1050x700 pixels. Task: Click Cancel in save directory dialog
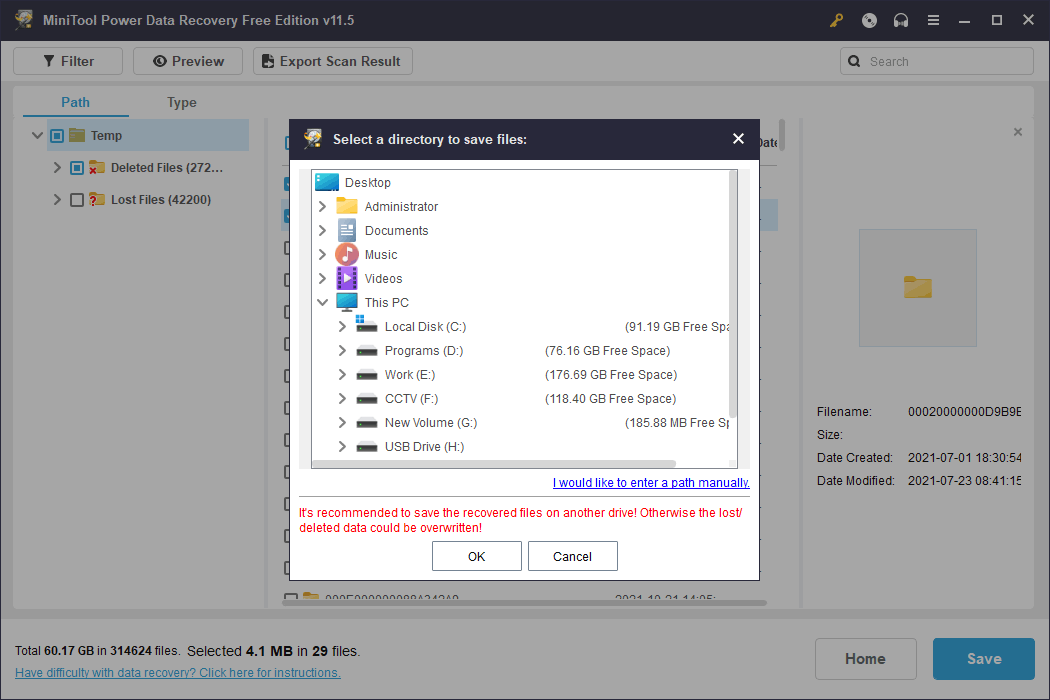coord(573,557)
